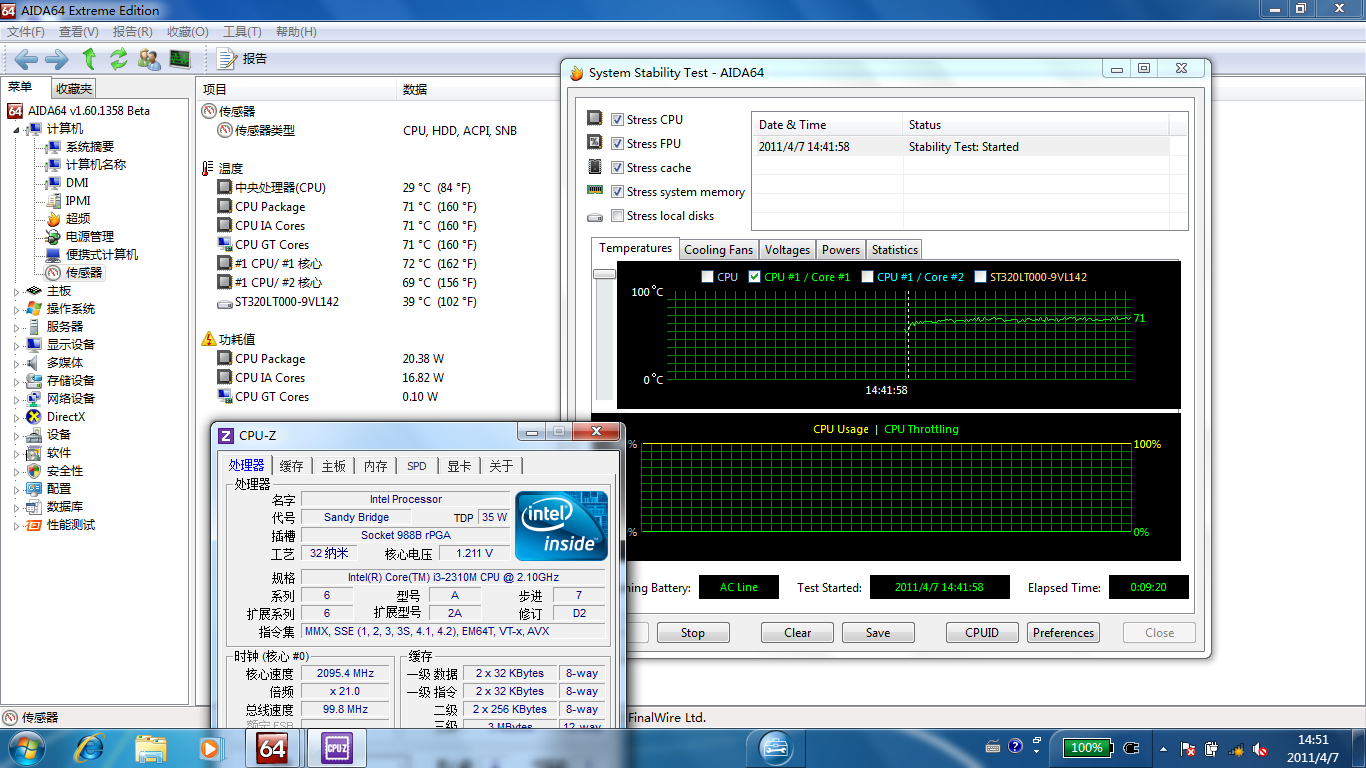Click the 数据库 database icon in tree

34,507
